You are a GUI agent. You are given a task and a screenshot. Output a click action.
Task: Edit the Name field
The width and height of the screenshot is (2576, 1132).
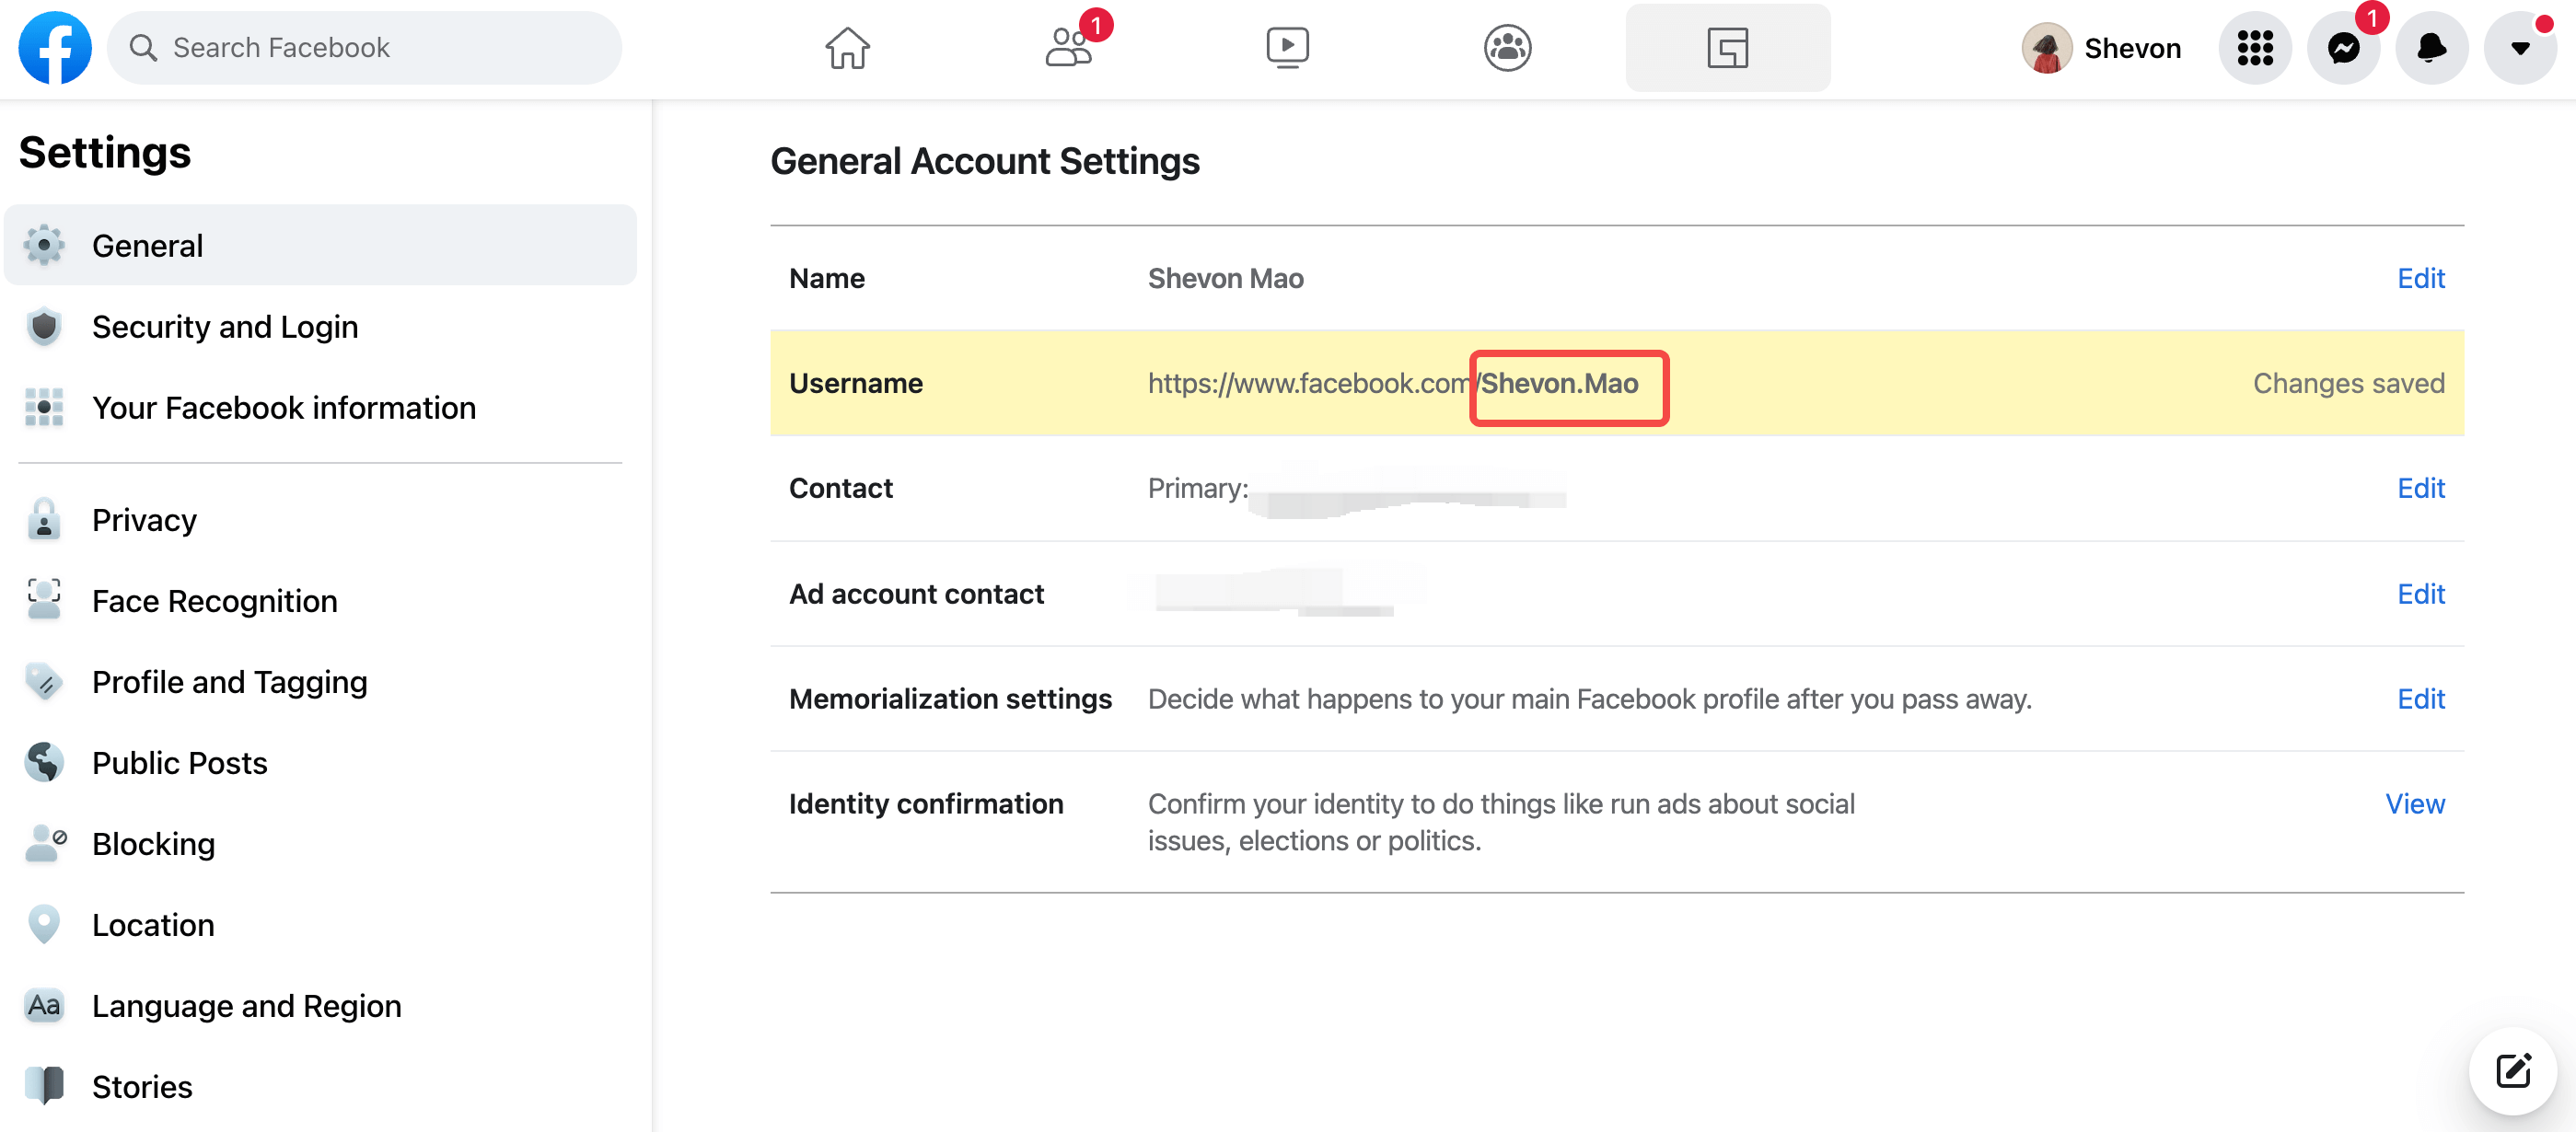(x=2420, y=278)
